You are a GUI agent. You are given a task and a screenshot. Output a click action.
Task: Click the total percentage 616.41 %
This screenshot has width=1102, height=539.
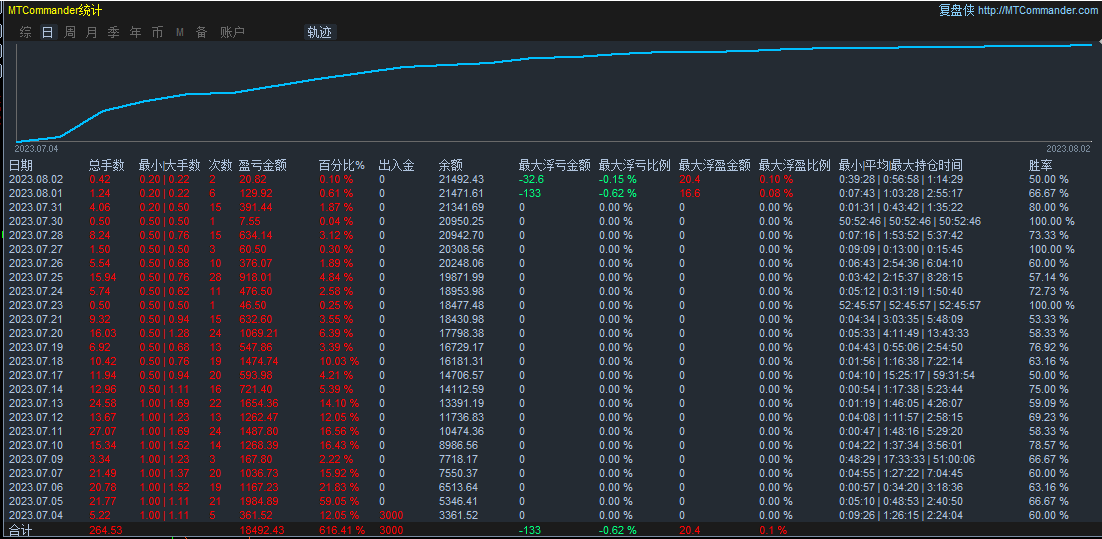coord(342,530)
